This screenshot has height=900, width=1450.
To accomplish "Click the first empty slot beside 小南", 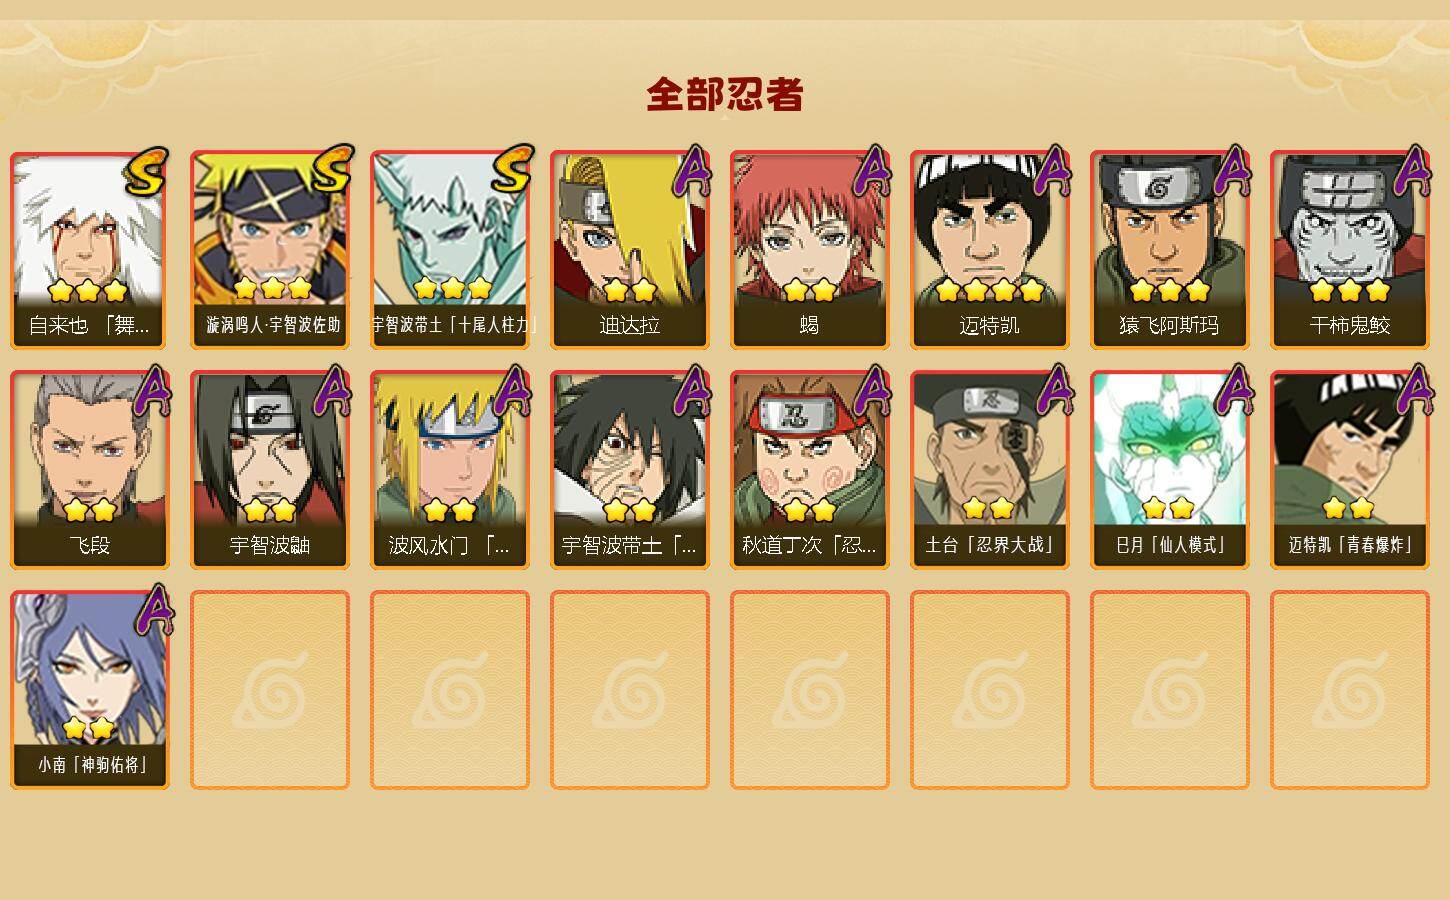I will (x=270, y=690).
